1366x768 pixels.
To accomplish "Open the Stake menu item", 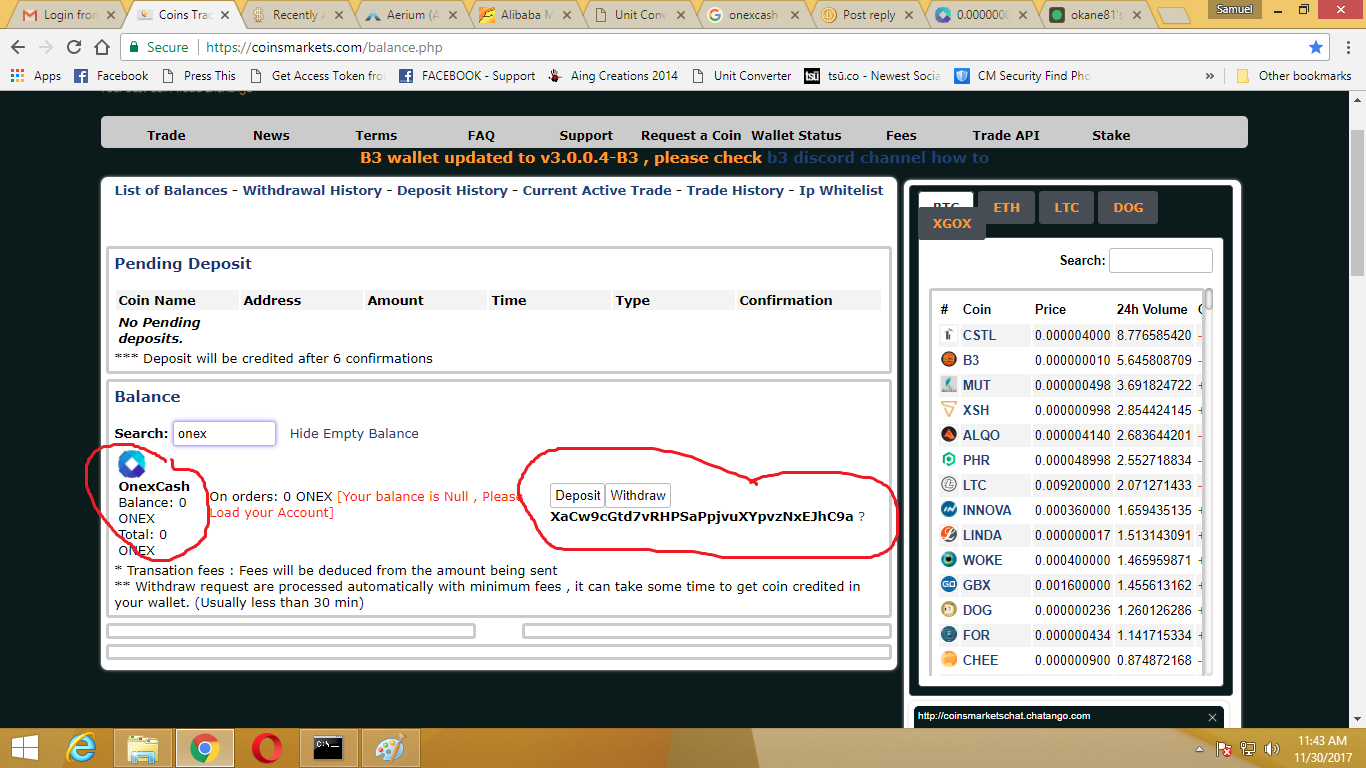I will (1111, 135).
